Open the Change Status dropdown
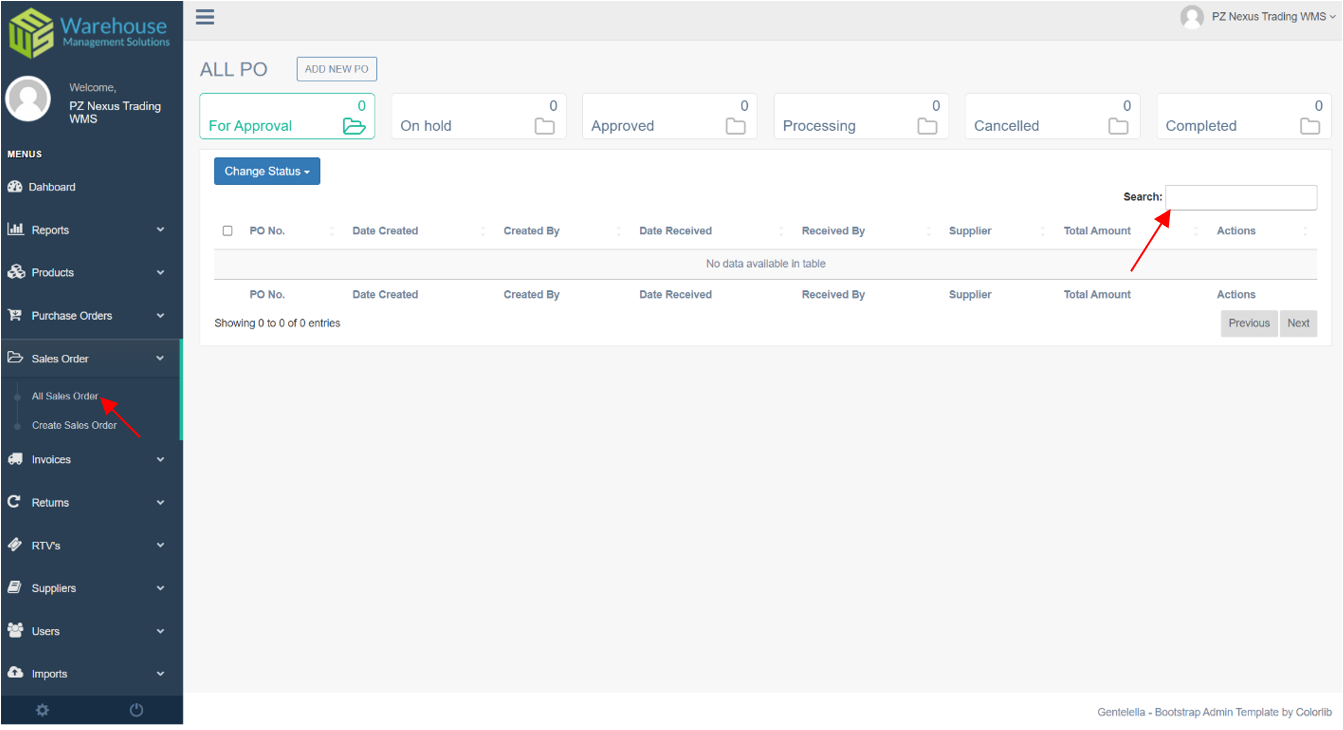The image size is (1343, 730). (x=266, y=171)
